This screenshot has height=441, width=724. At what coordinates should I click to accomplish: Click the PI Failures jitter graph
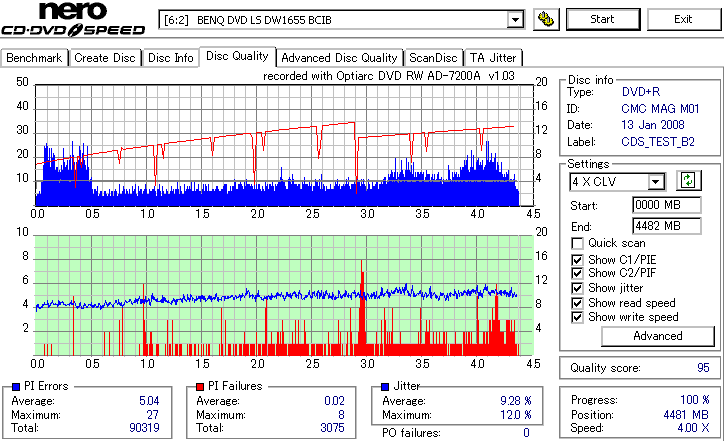click(284, 296)
